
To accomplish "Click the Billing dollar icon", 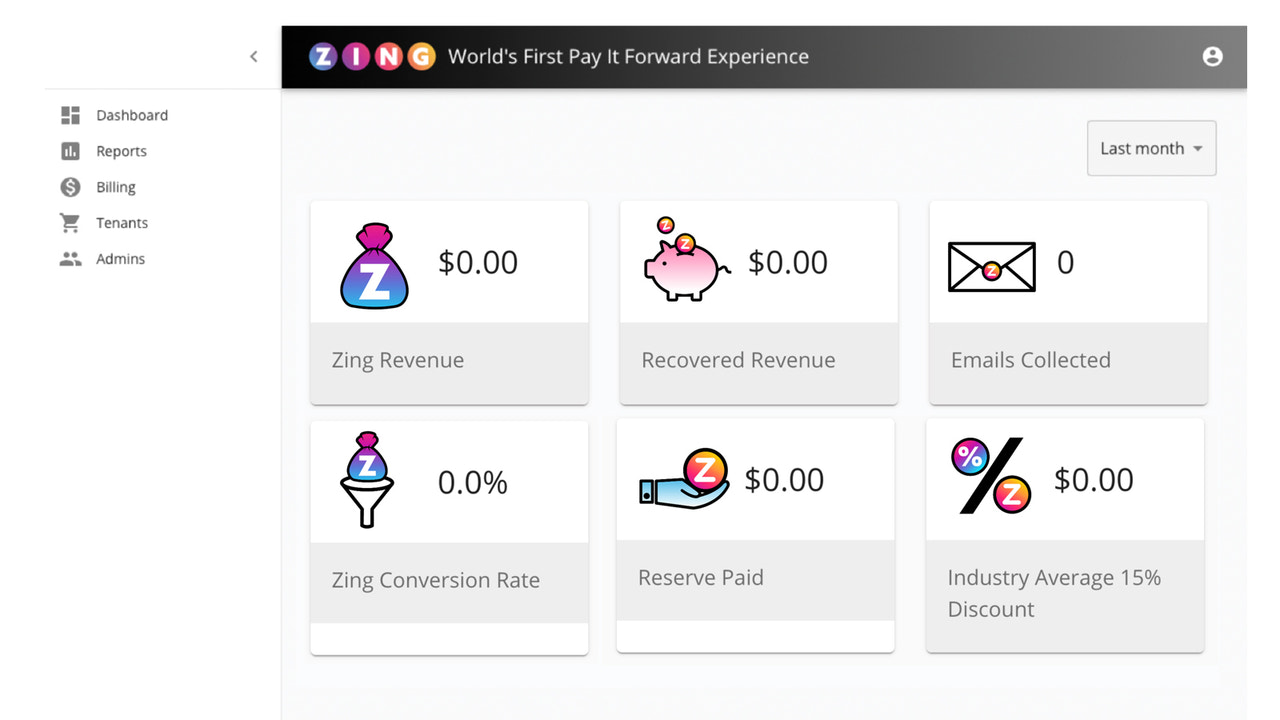I will [x=68, y=187].
